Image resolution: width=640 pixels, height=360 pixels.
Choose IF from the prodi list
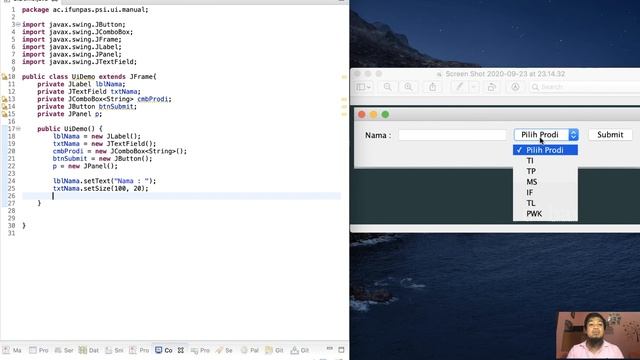point(545,193)
